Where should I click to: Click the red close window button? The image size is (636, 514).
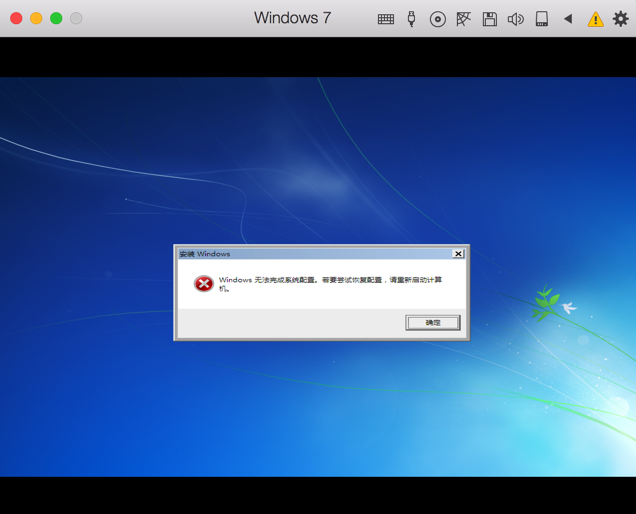pyautogui.click(x=16, y=18)
